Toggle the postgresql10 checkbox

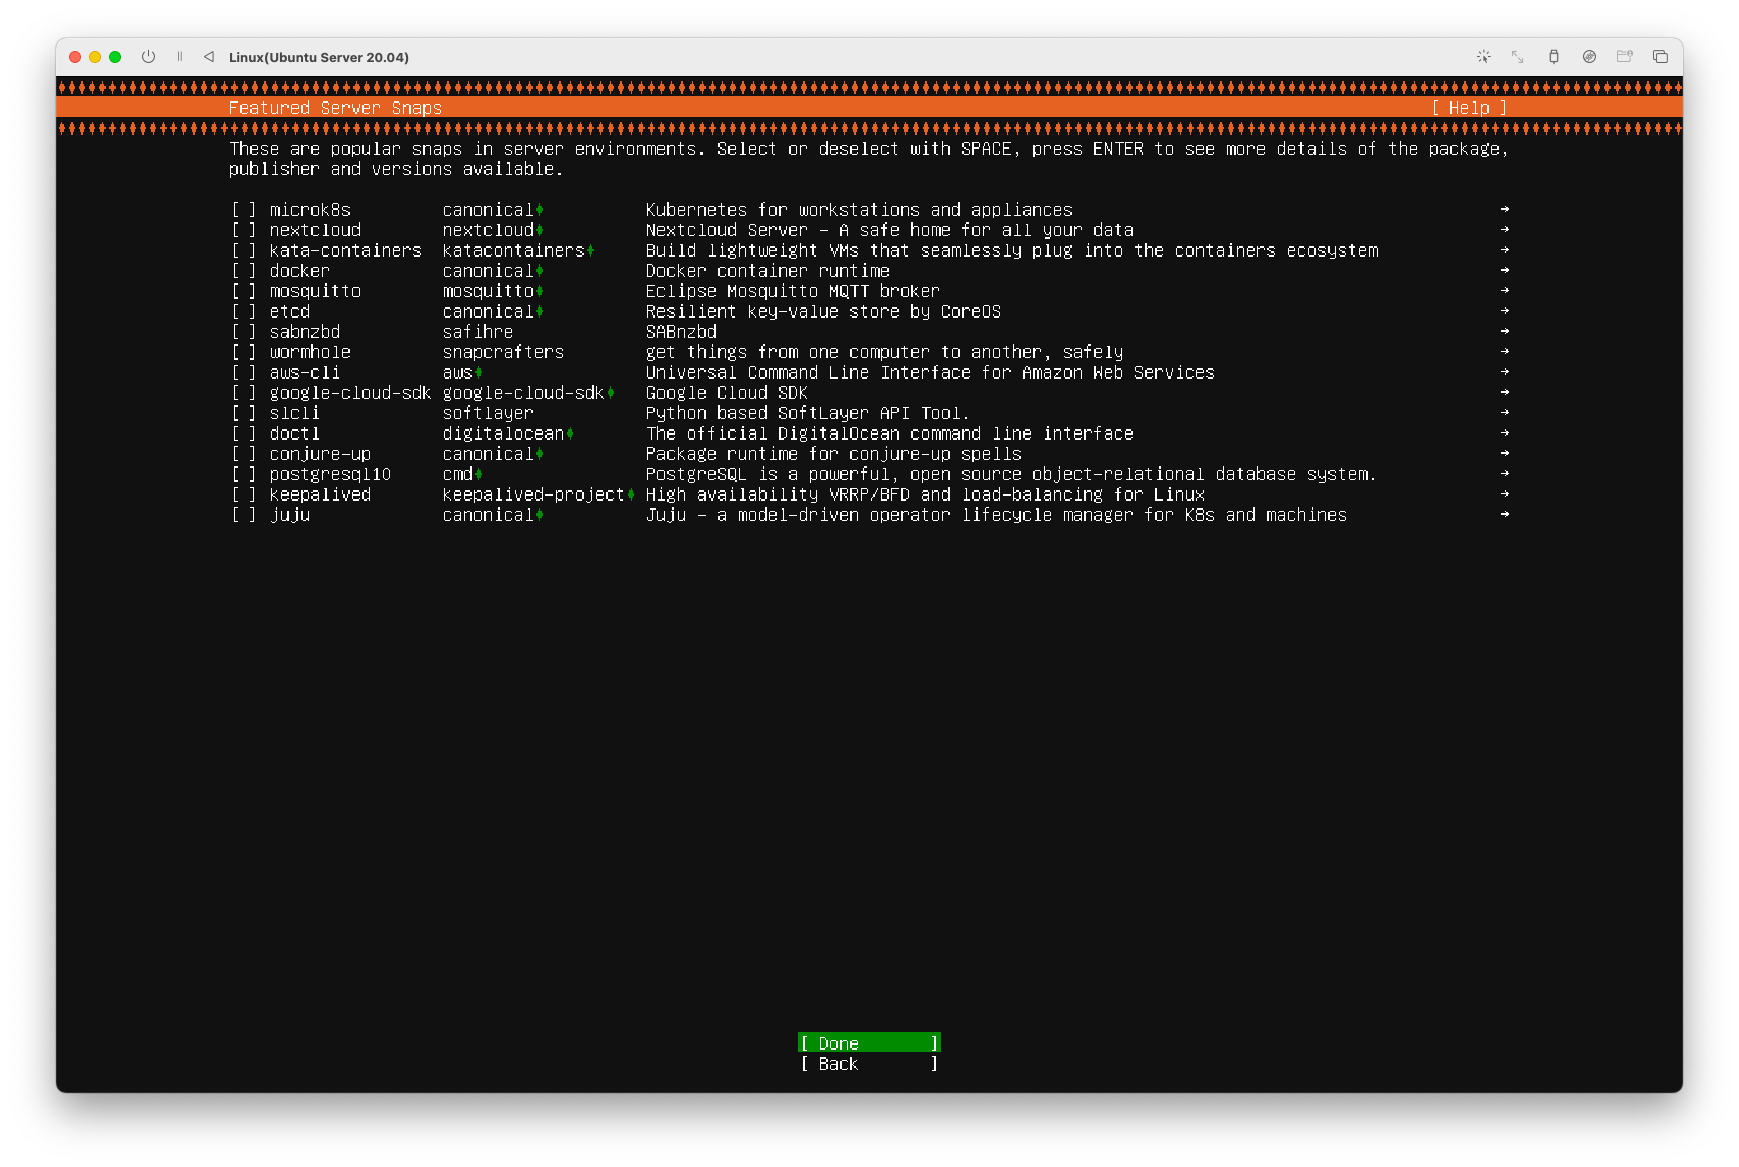coord(244,474)
